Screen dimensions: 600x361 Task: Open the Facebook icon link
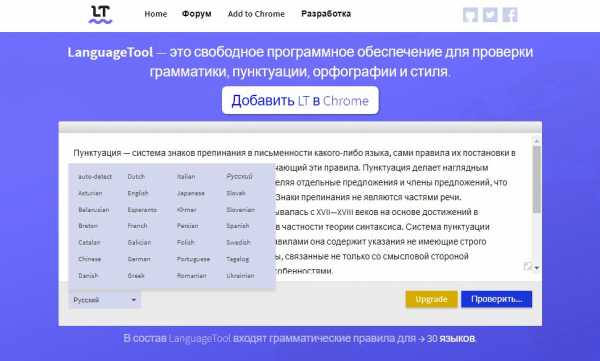pyautogui.click(x=510, y=15)
